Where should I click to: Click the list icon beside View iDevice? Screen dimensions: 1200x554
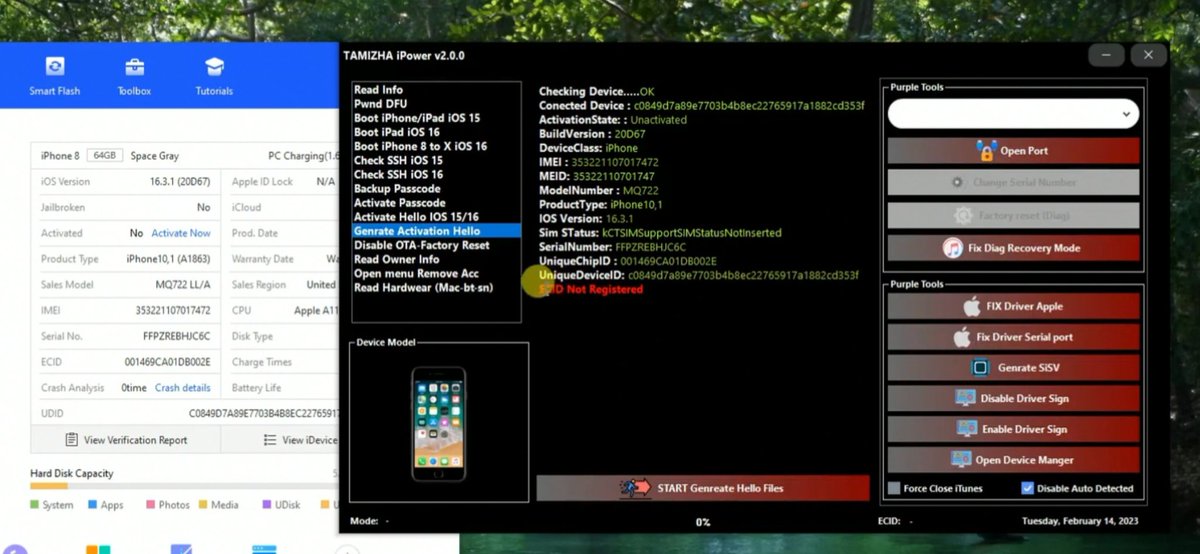(270, 440)
